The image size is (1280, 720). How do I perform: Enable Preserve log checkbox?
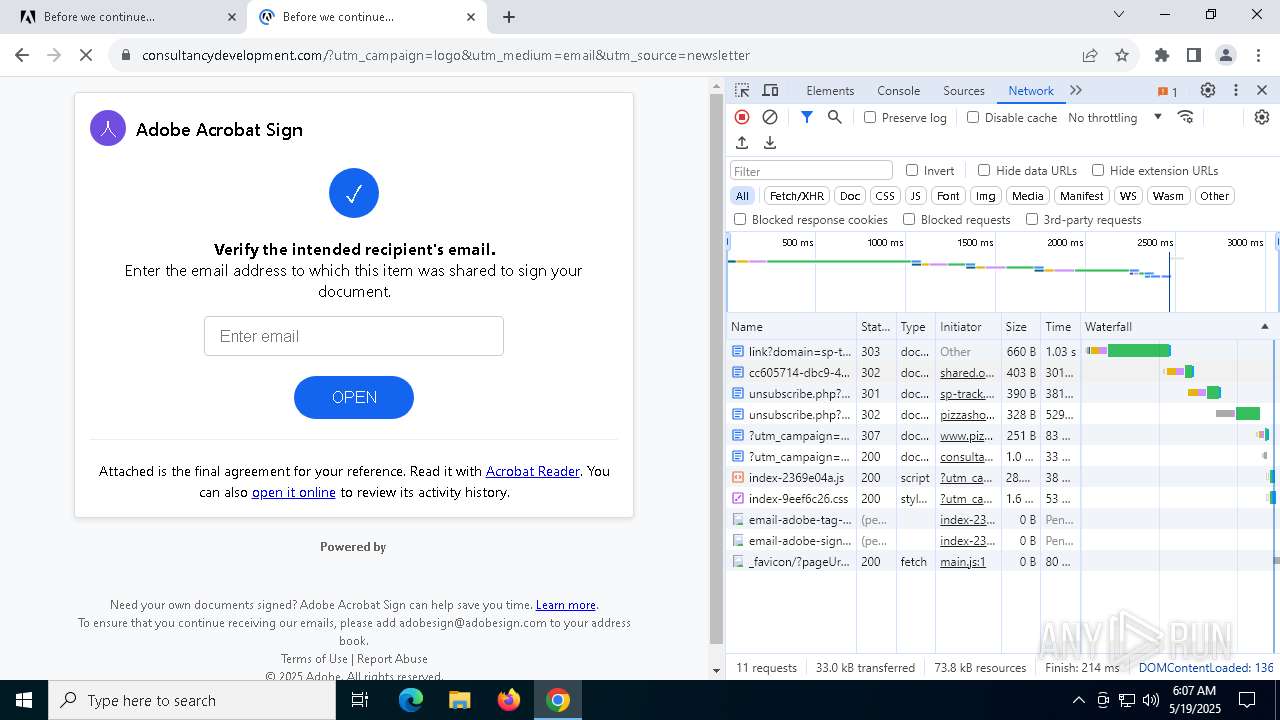coord(870,117)
